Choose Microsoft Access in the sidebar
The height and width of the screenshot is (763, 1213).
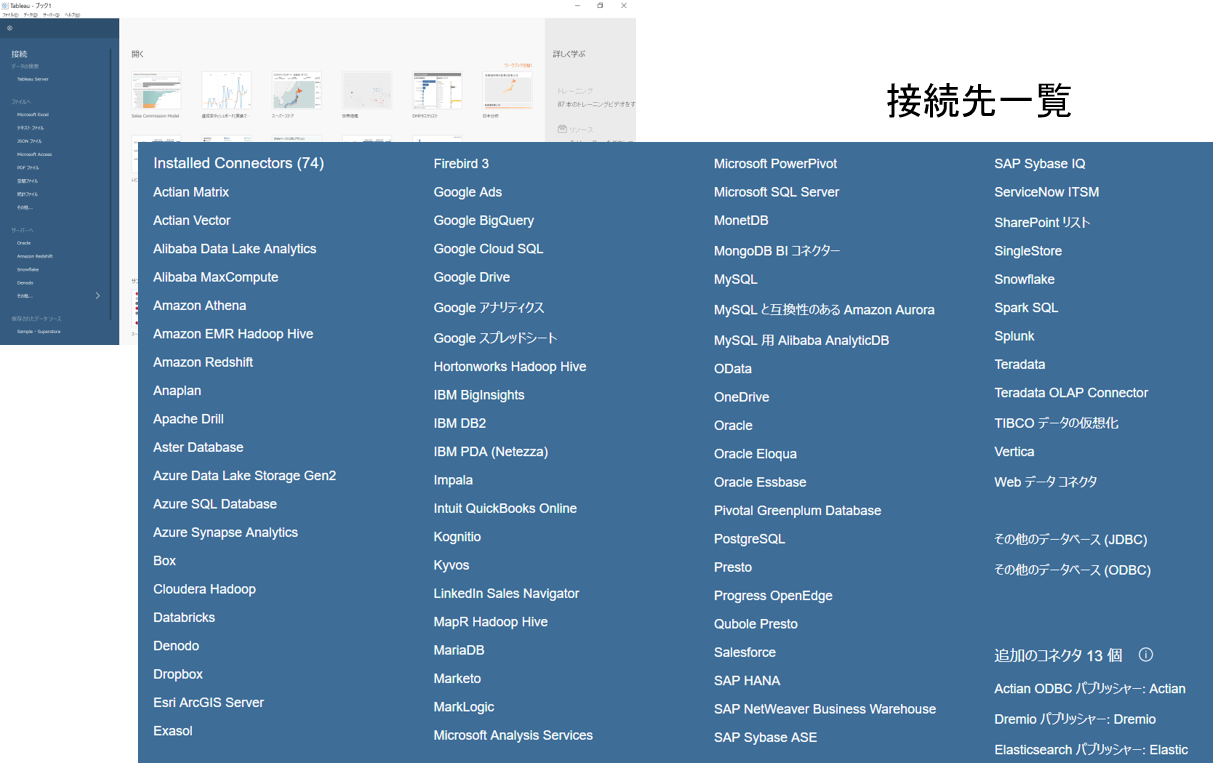pos(35,155)
